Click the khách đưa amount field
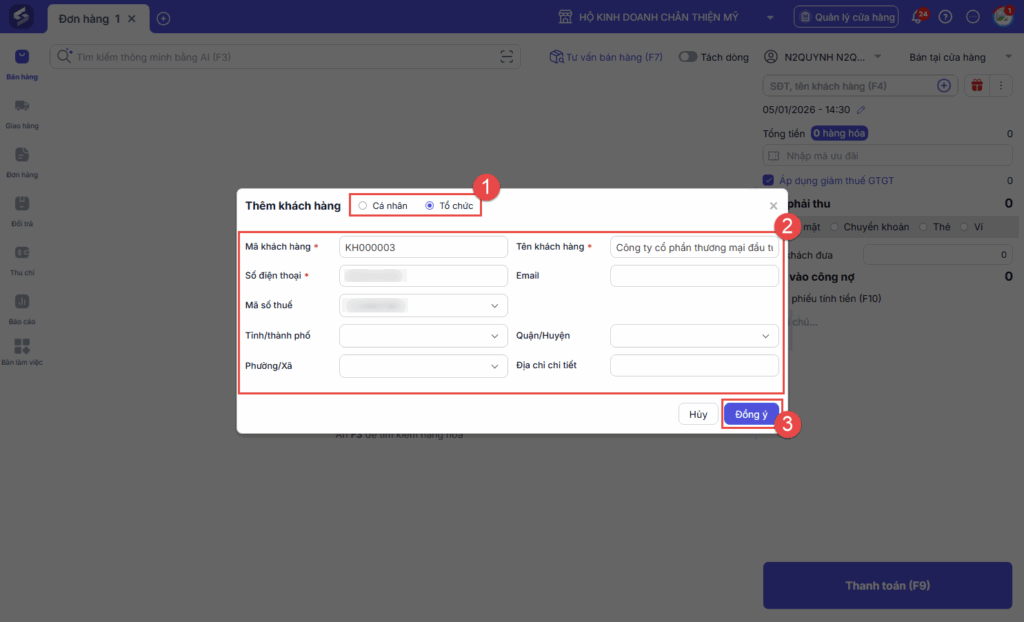This screenshot has height=622, width=1024. pos(938,255)
